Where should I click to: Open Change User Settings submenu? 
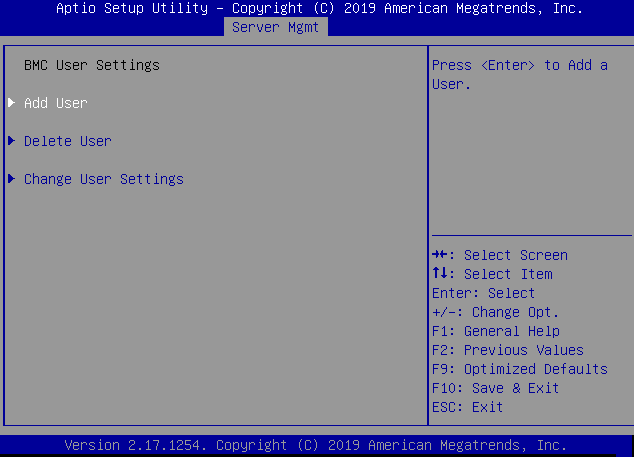tap(104, 179)
